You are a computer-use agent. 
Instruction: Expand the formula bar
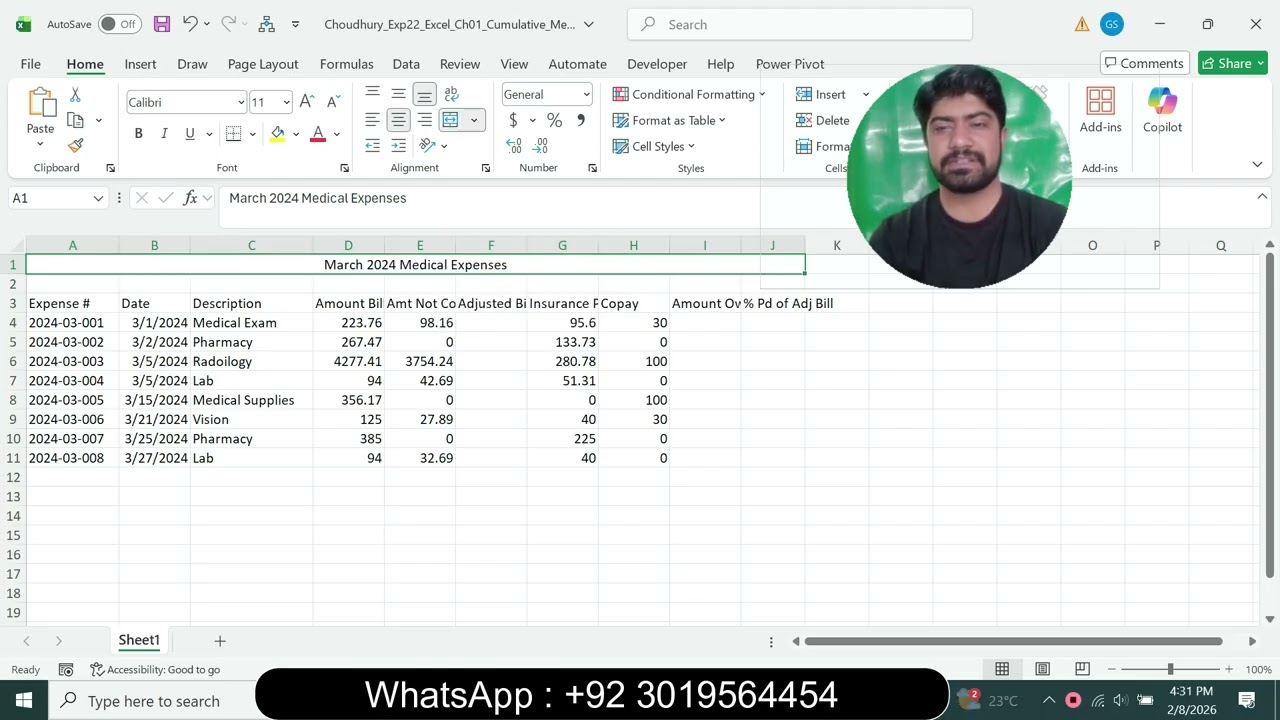(x=1262, y=197)
